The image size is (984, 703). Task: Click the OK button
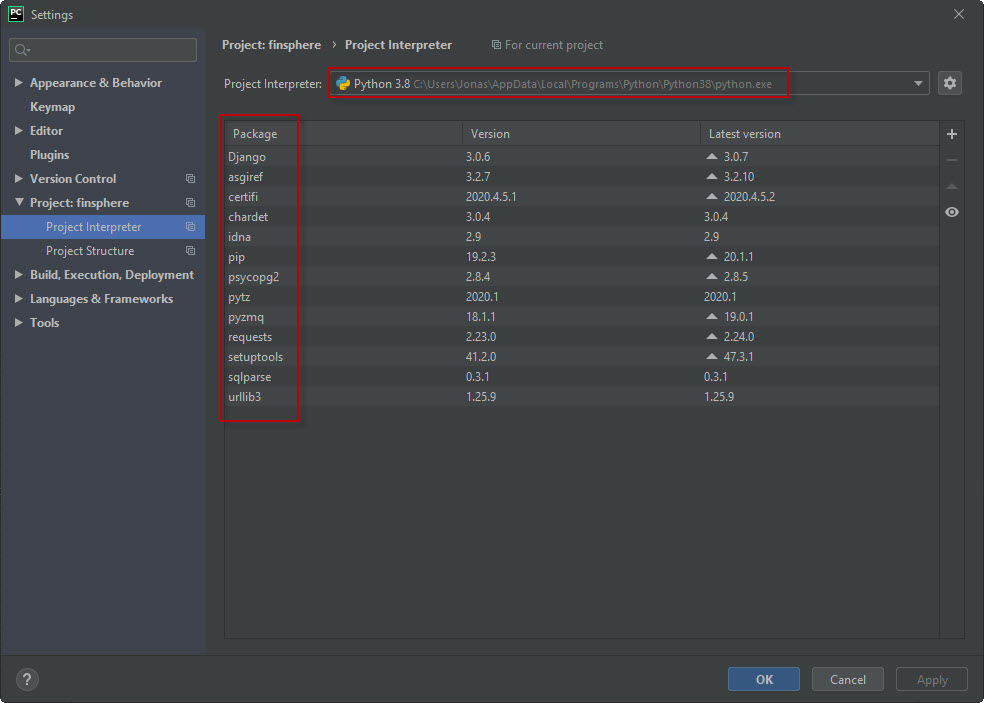pyautogui.click(x=764, y=679)
